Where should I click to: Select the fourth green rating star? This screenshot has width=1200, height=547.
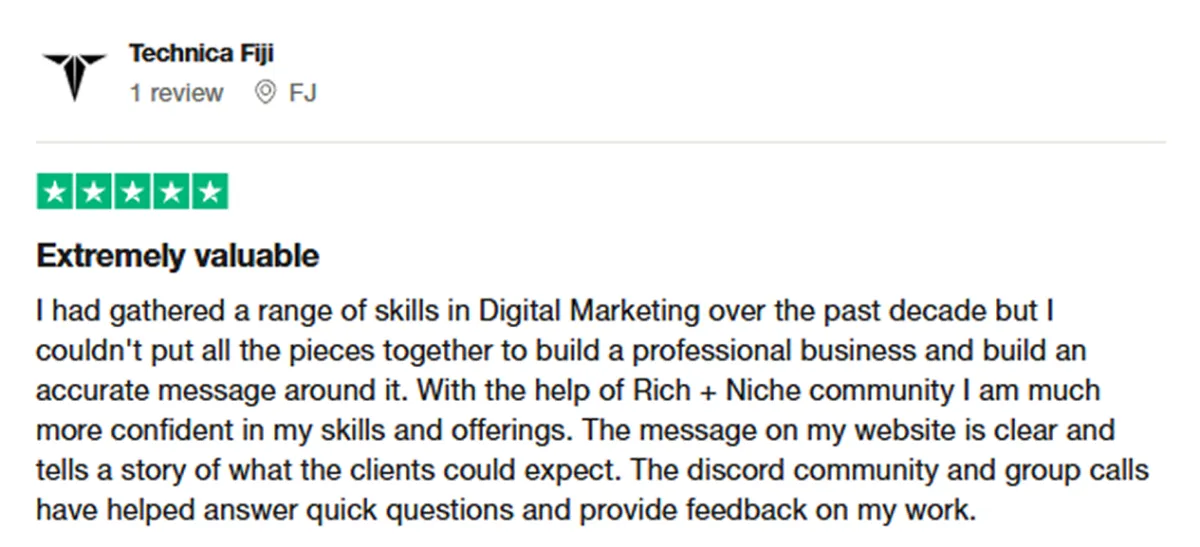[170, 191]
